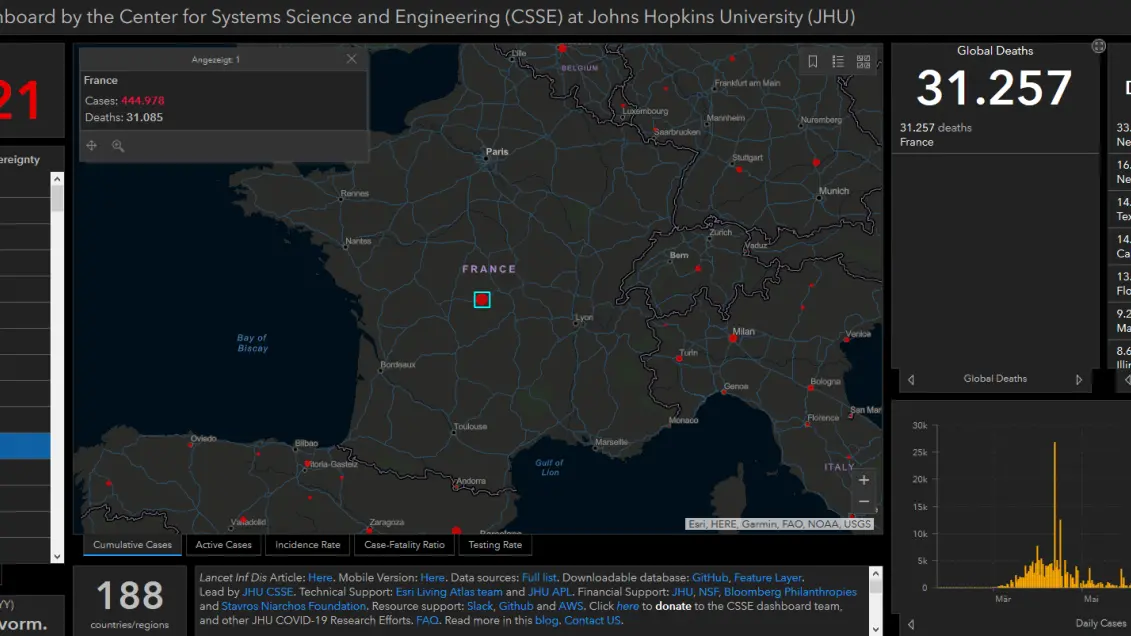Open the GitHub downloadable database link
This screenshot has height=636, width=1131.
pos(710,577)
